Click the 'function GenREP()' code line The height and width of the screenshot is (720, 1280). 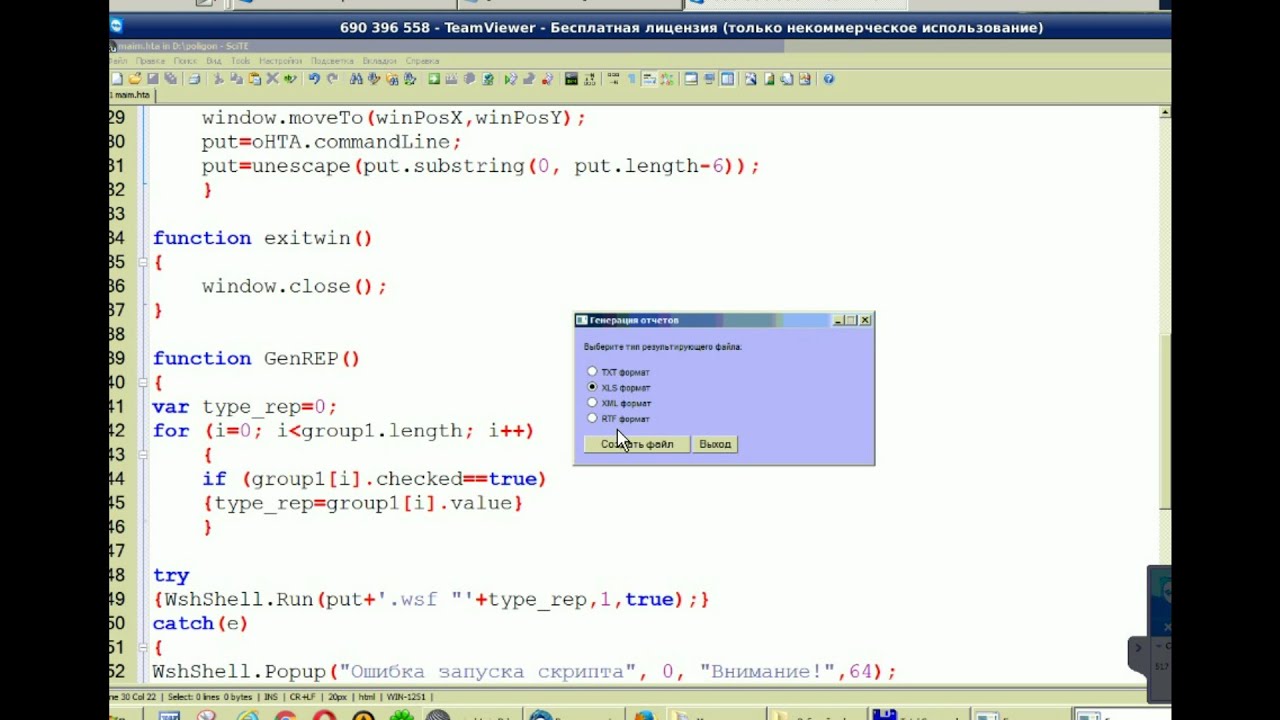[x=256, y=358]
